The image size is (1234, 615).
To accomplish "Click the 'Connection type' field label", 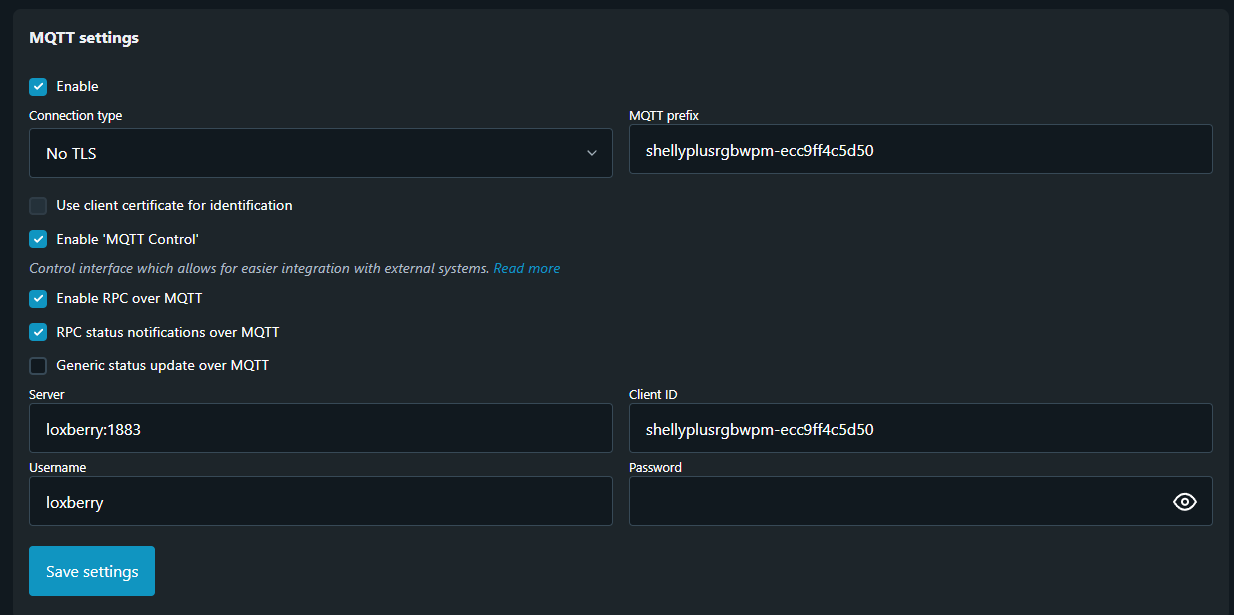I will [x=75, y=116].
